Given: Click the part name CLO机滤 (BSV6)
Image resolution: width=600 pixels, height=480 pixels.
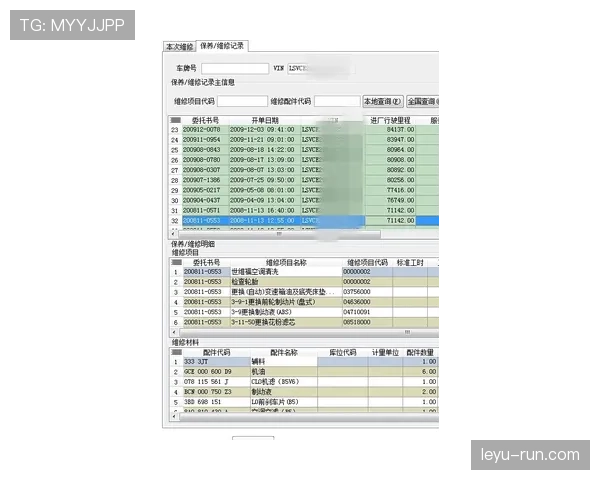Looking at the screenshot, I should pyautogui.click(x=284, y=382).
